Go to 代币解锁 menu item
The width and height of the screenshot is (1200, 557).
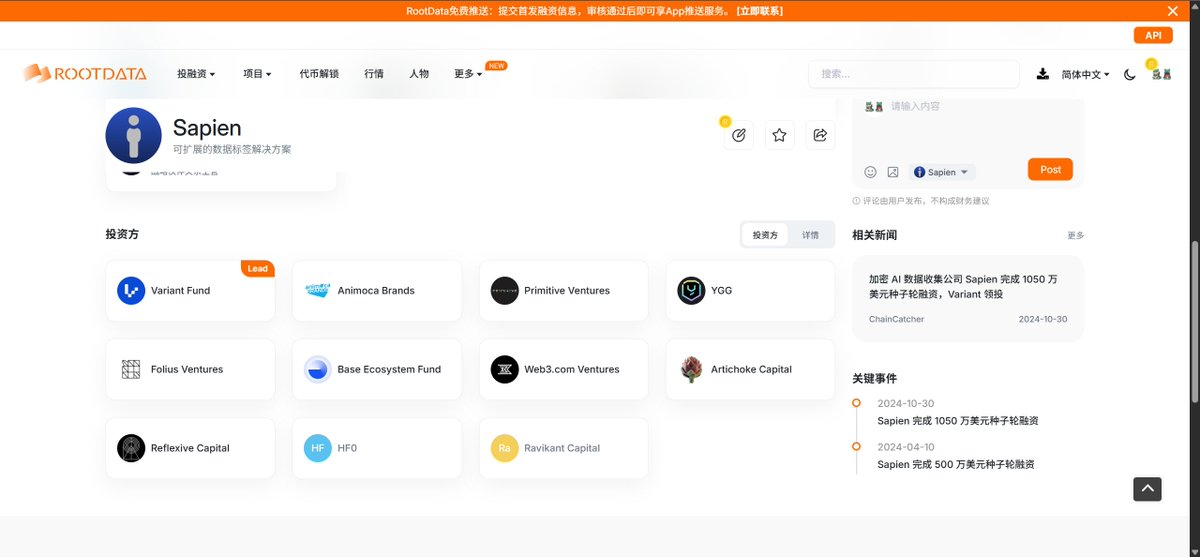[319, 74]
